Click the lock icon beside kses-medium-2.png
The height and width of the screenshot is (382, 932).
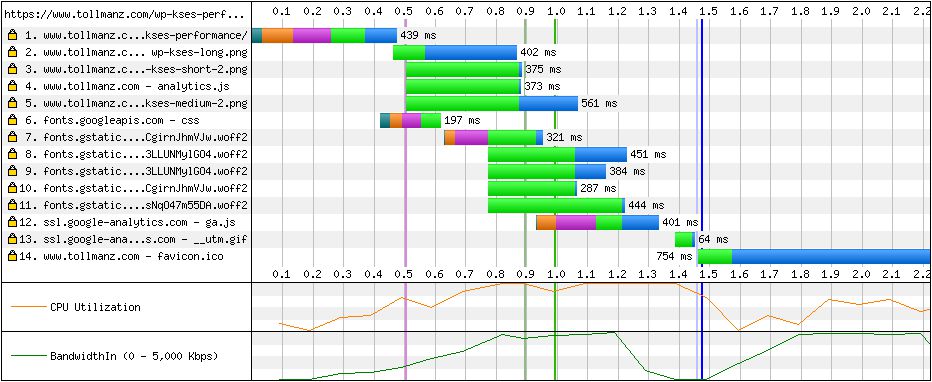click(x=12, y=103)
